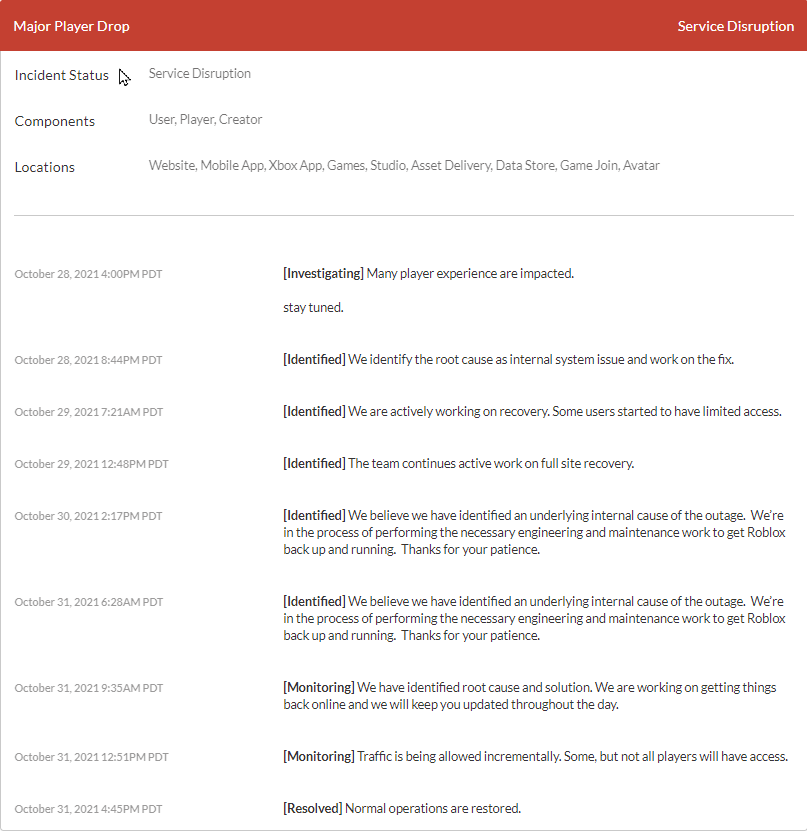Image resolution: width=807 pixels, height=831 pixels.
Task: Click the "Major Player Drop" incident title
Action: point(71,26)
